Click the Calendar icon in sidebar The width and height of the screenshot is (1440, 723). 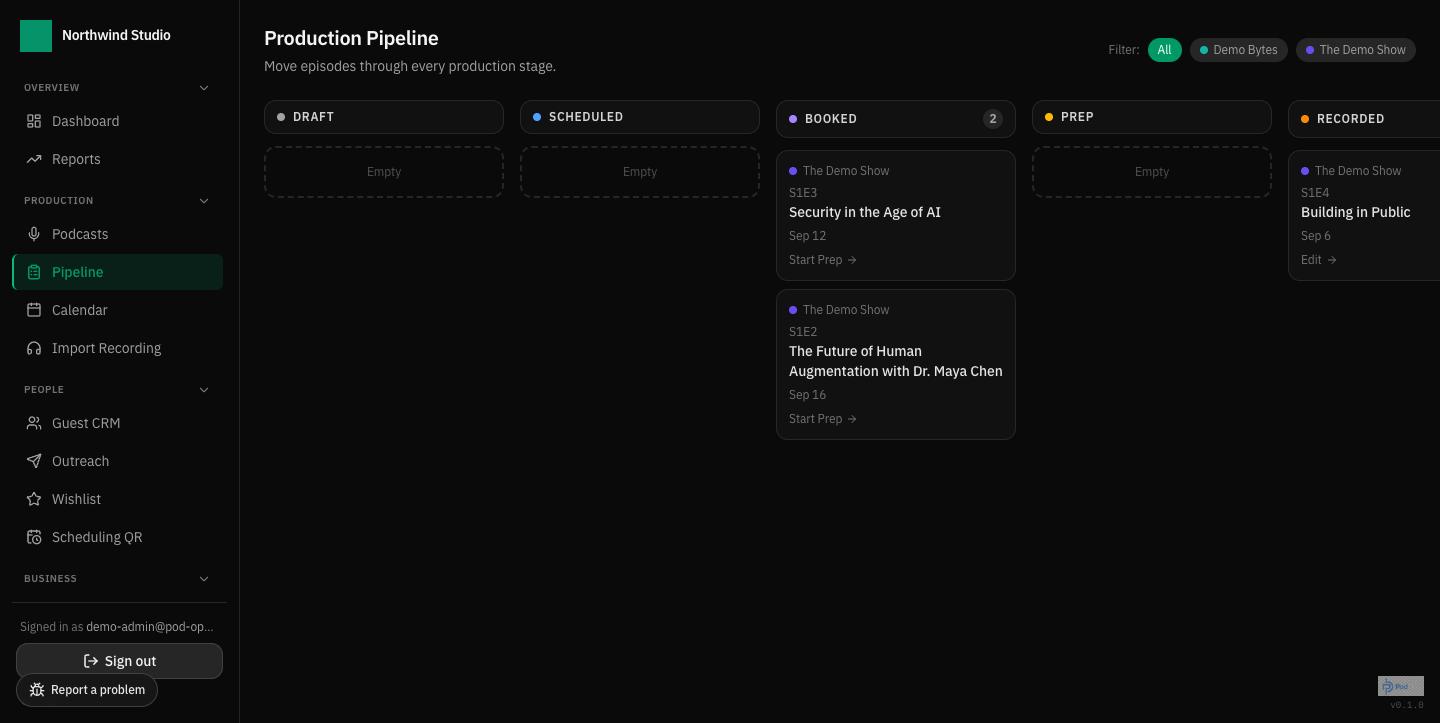tap(34, 310)
